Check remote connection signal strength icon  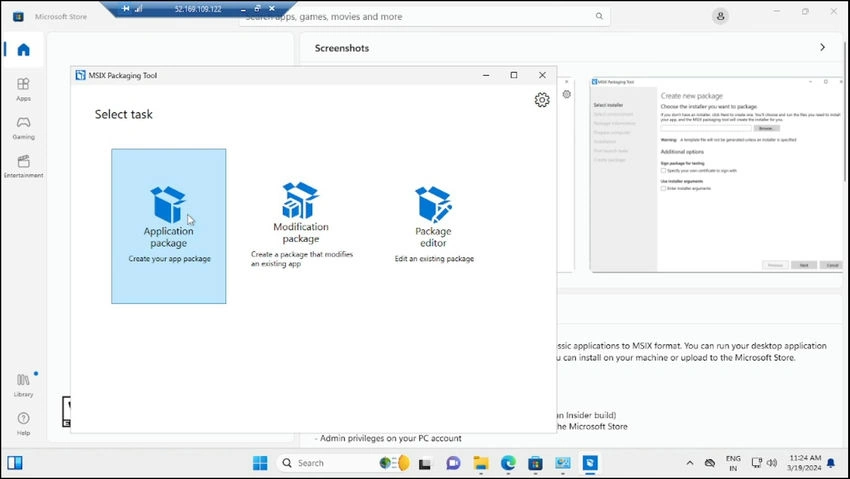138,9
